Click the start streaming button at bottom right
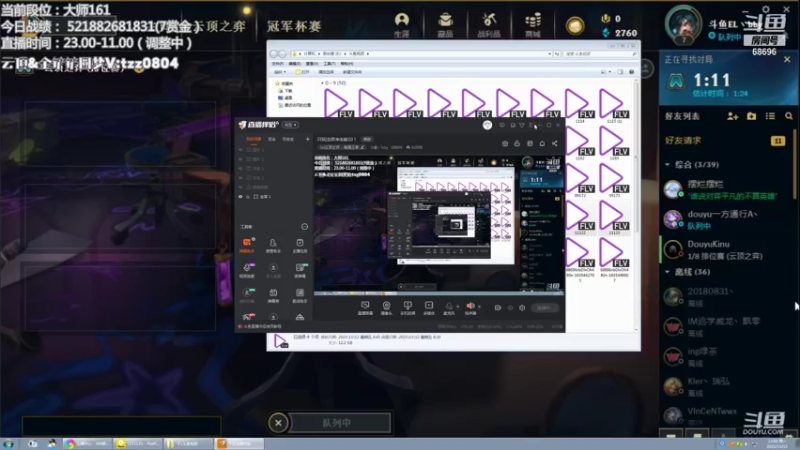 (545, 308)
